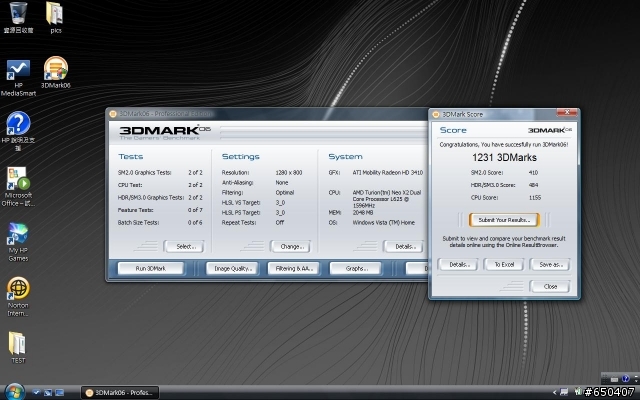This screenshot has width=640, height=400.
Task: Open the Windows Start orb
Action: tap(15, 392)
